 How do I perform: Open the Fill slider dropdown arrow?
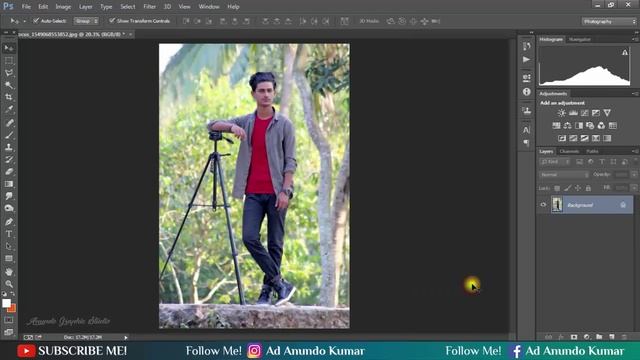(x=634, y=188)
